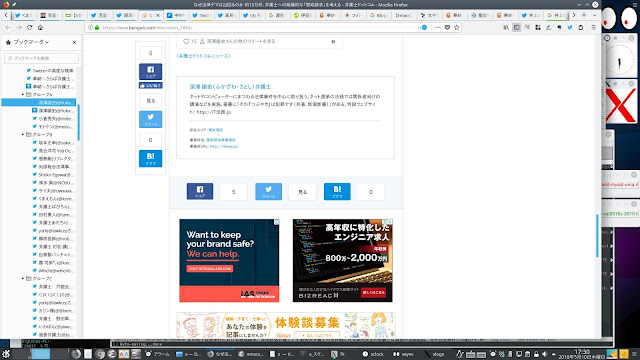This screenshot has width=640, height=360.
Task: Switch to xclock in the taskbar
Action: click(373, 354)
